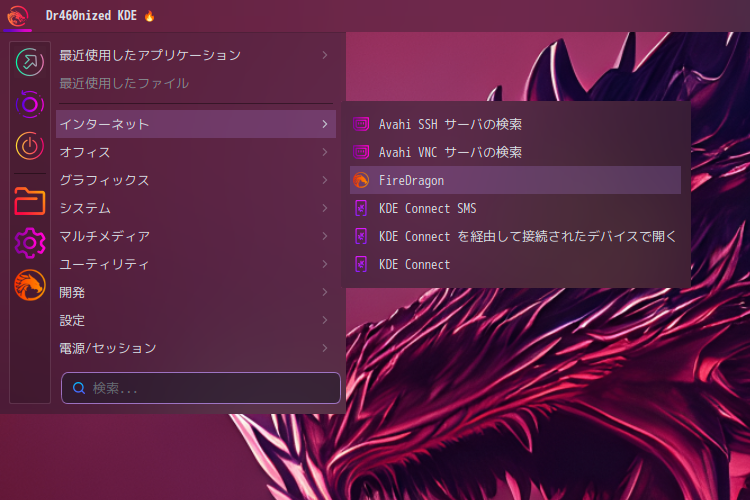Click the Garuda dragon launcher icon in the top panel

click(x=17, y=16)
